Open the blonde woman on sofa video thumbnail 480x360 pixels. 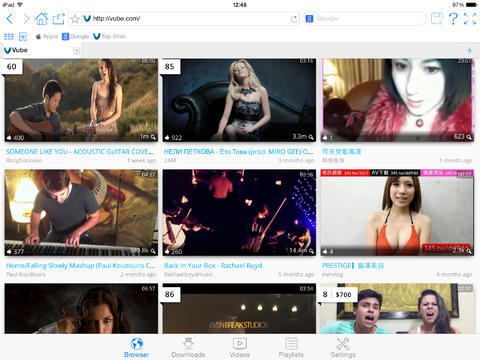pos(239,100)
